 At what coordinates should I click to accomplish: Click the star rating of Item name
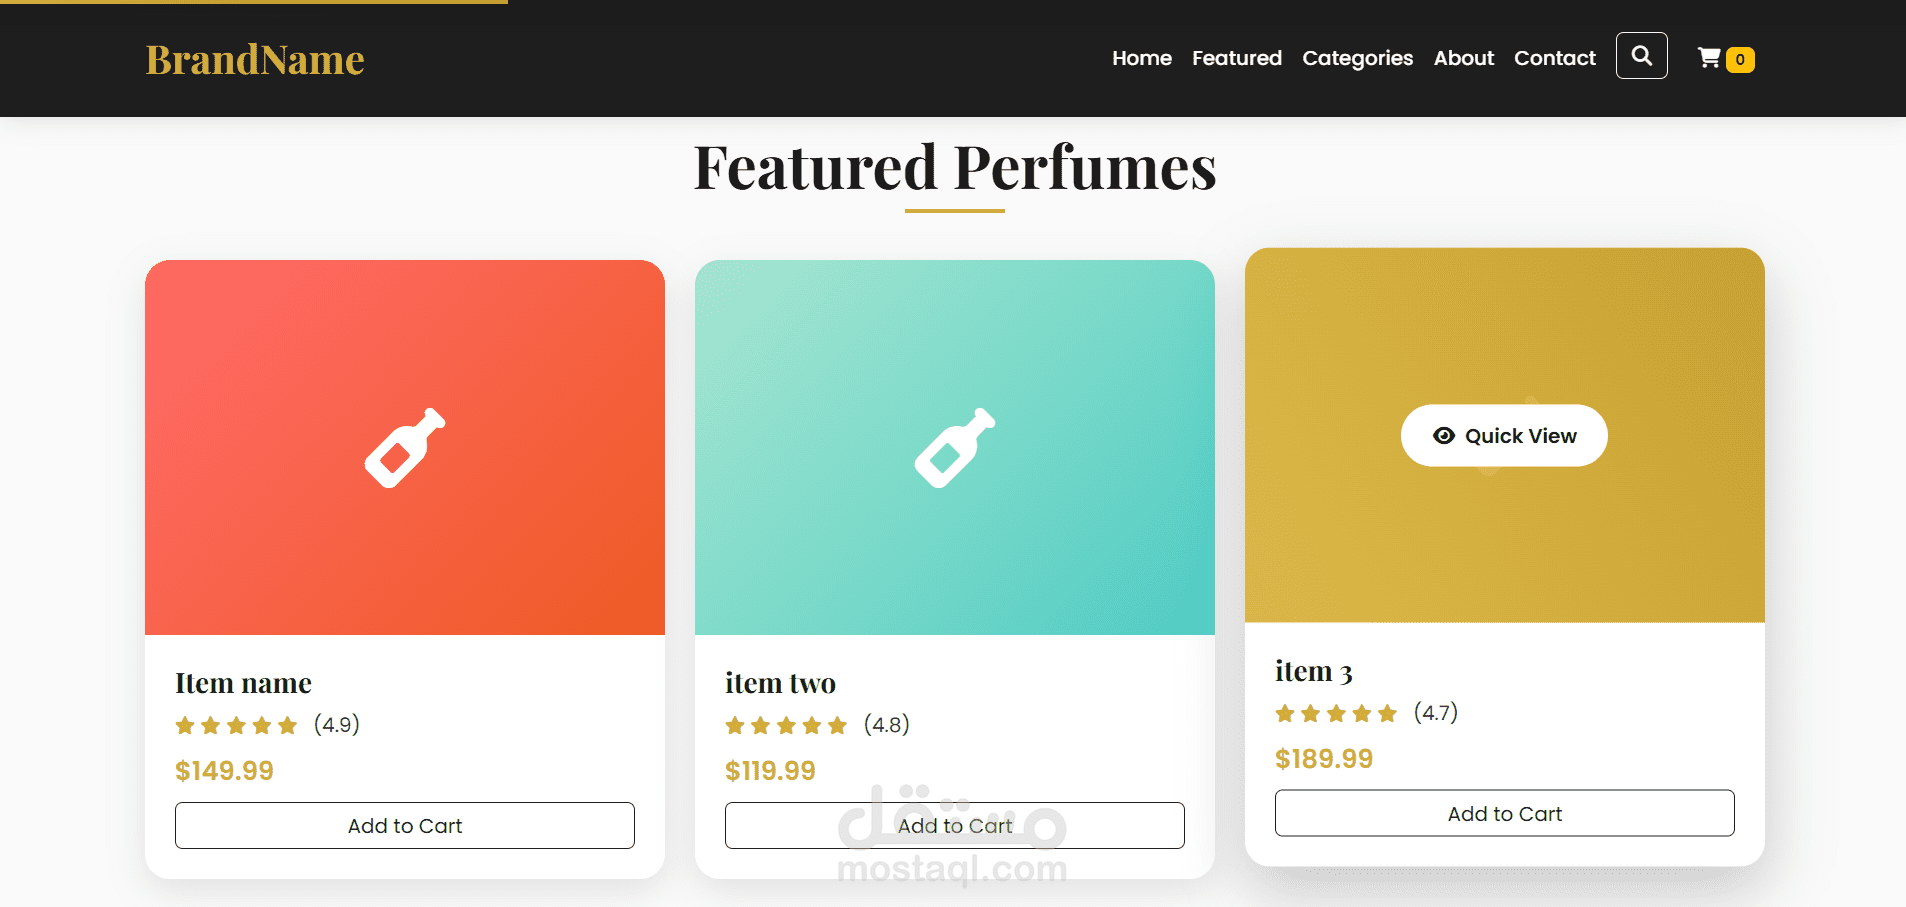pyautogui.click(x=236, y=725)
